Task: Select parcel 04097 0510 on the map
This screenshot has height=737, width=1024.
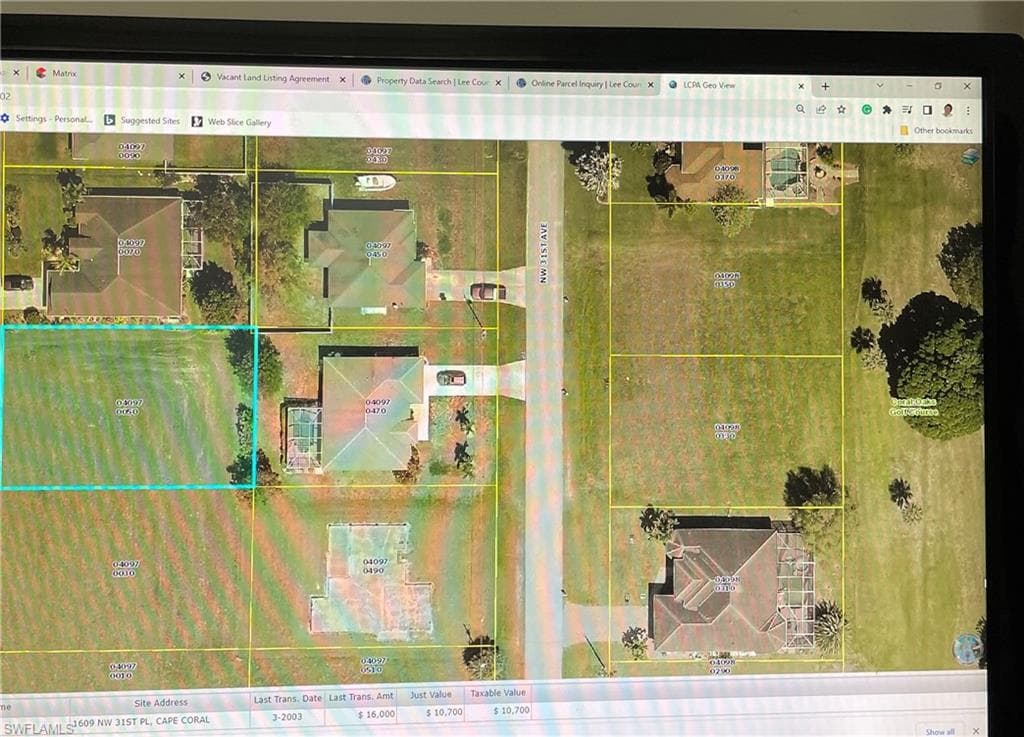Action: pyautogui.click(x=374, y=665)
